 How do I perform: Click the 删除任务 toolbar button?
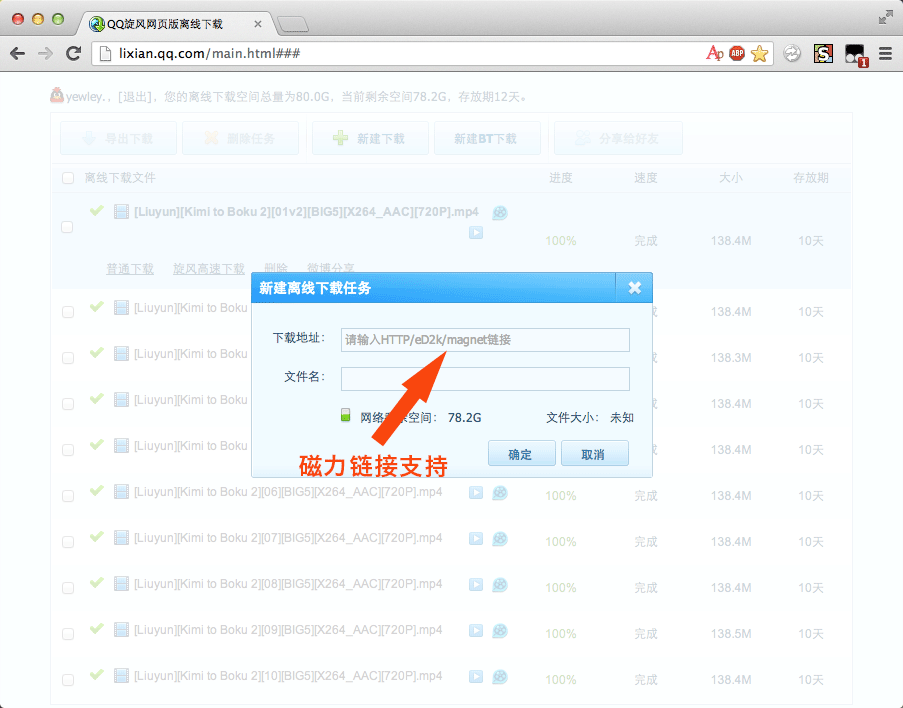[240, 138]
